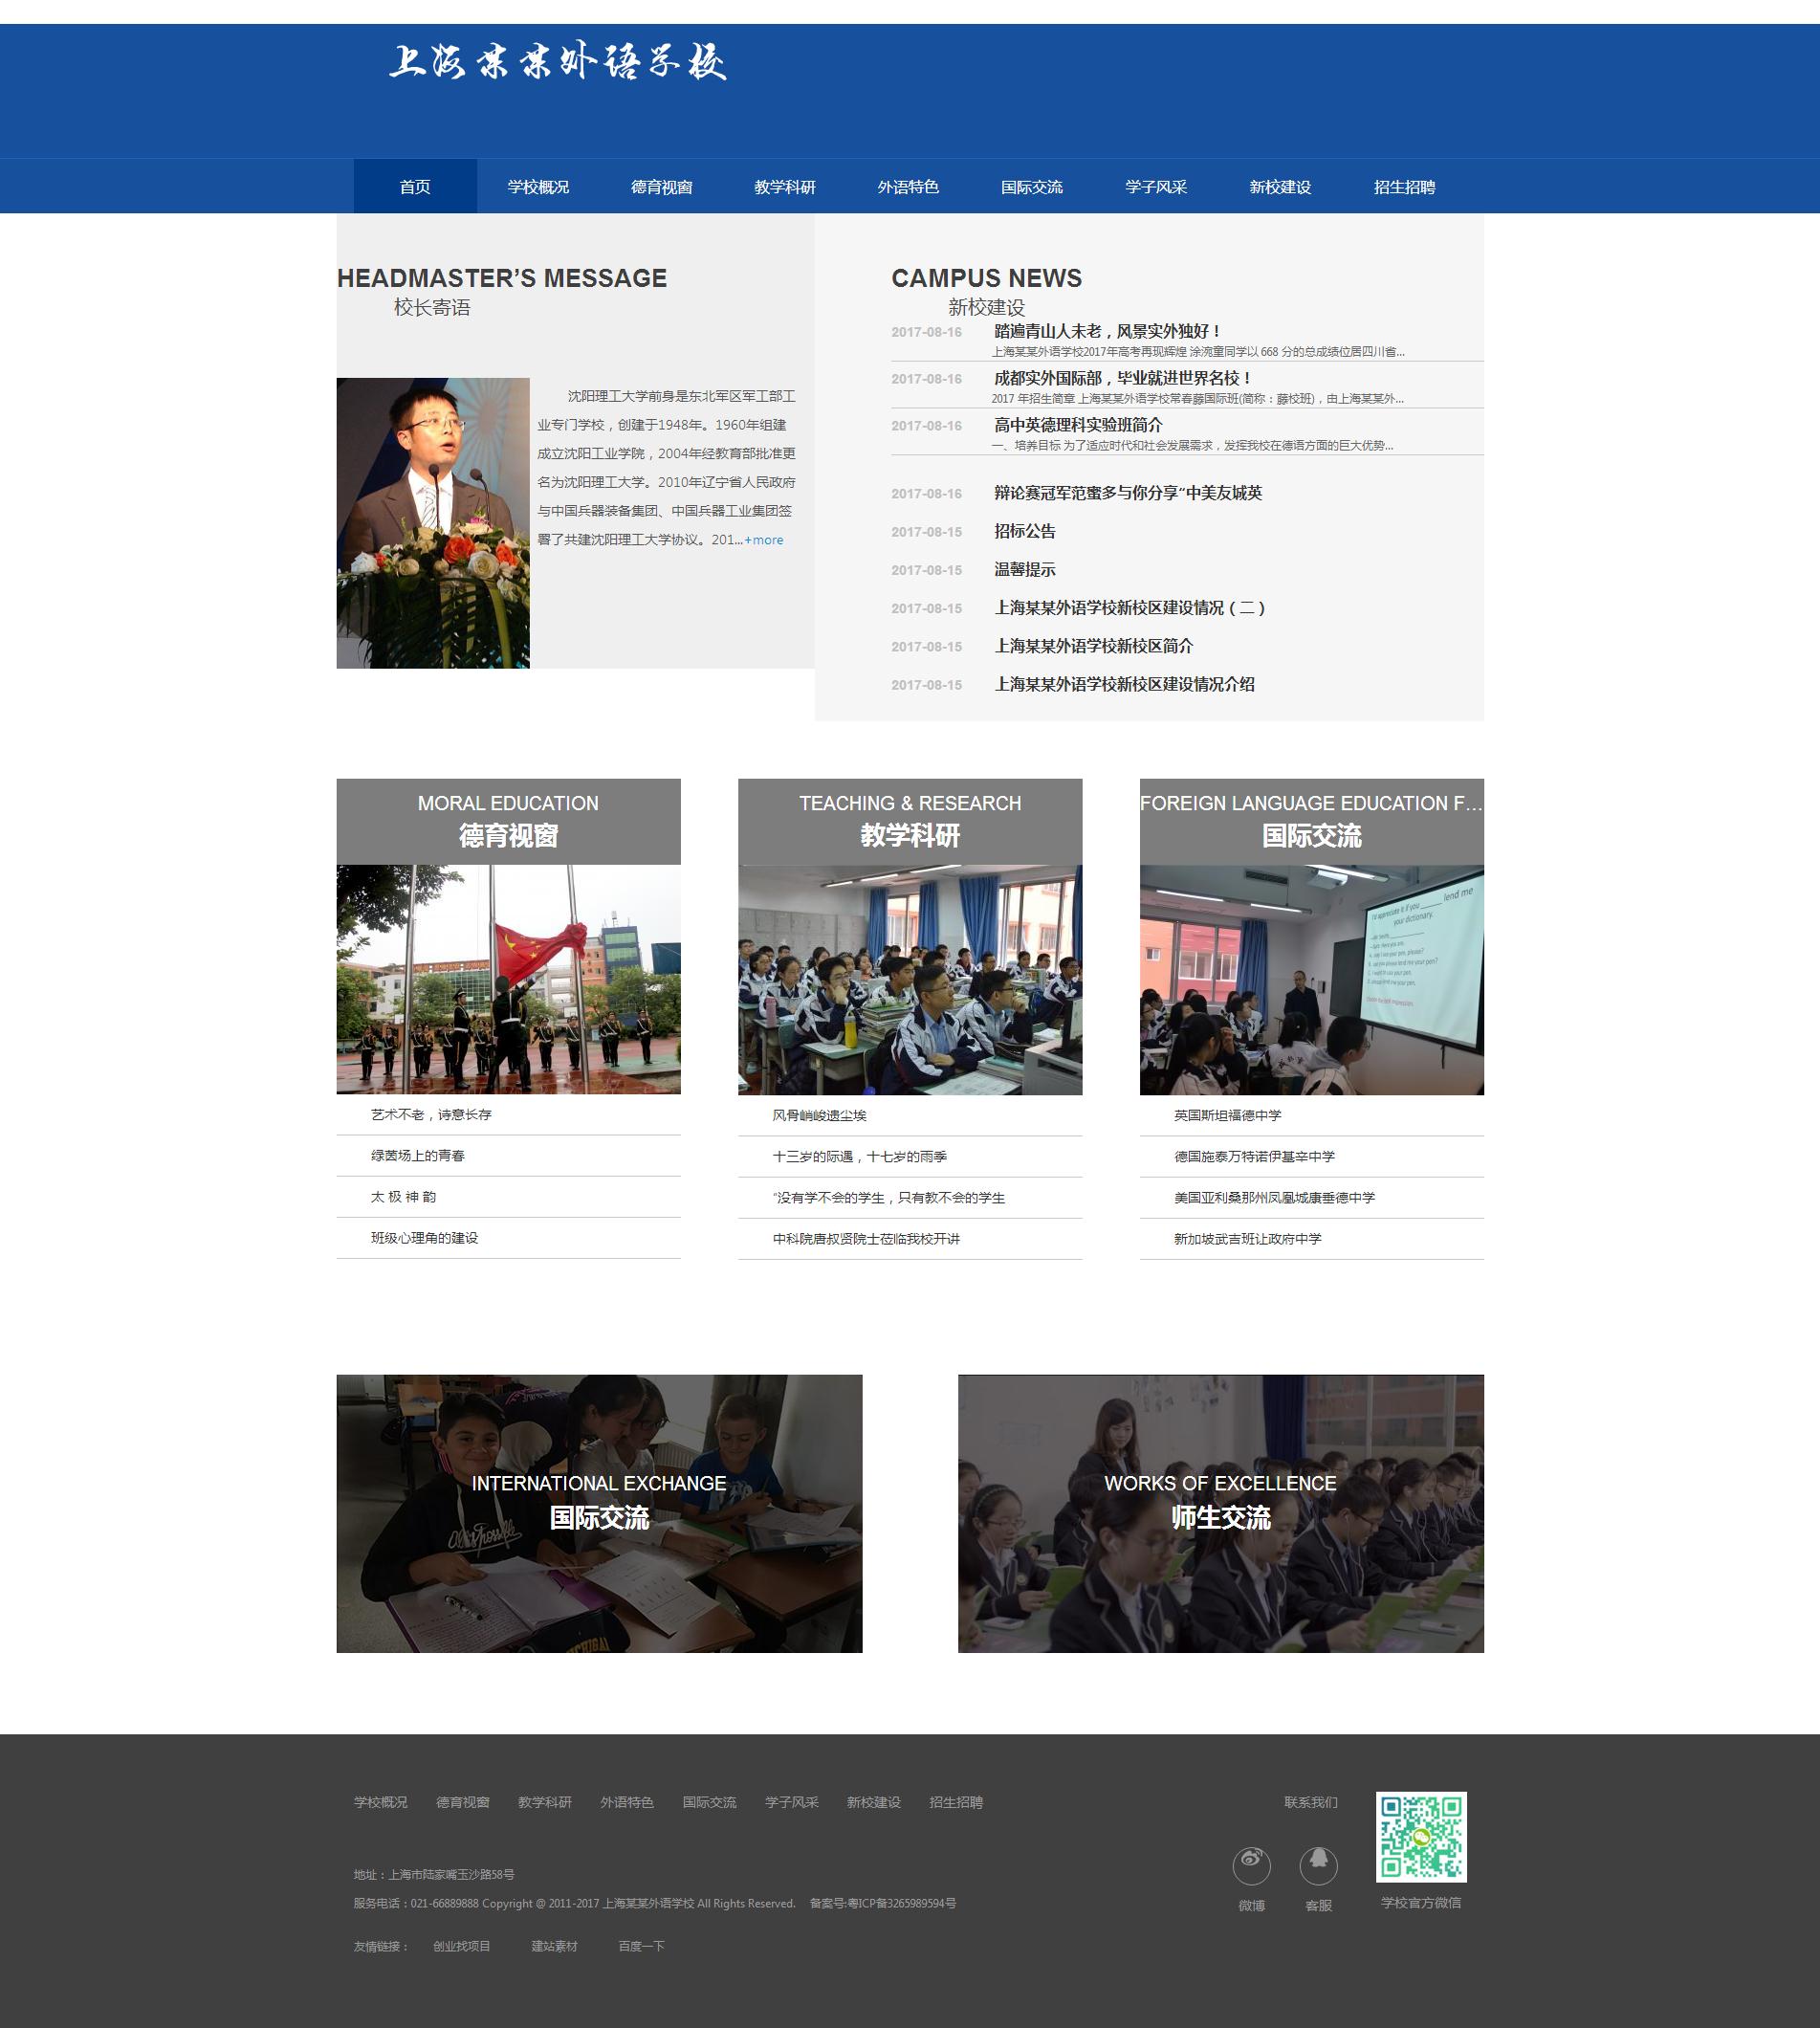Screen dimensions: 1820x2028
Task: Open the 首页 navigation tab
Action: (415, 187)
